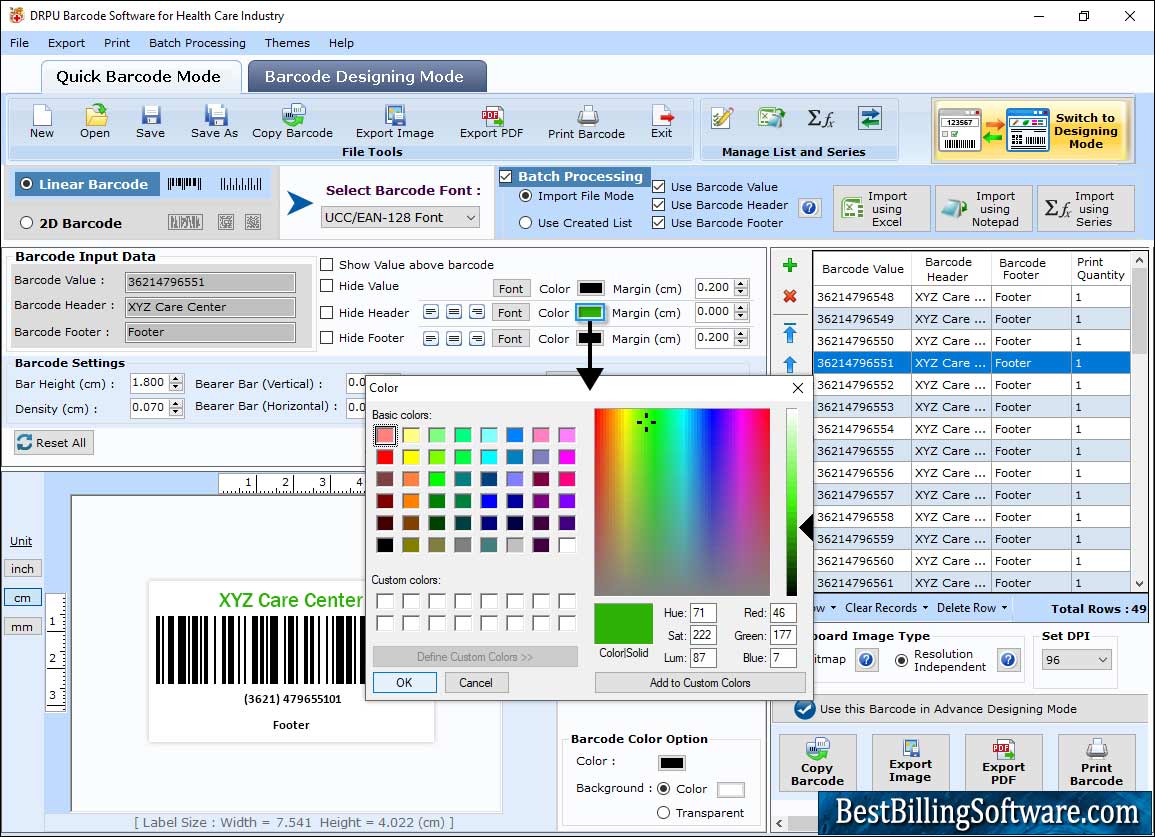This screenshot has width=1155, height=837.
Task: Click the Save icon in File Tools
Action: point(150,122)
